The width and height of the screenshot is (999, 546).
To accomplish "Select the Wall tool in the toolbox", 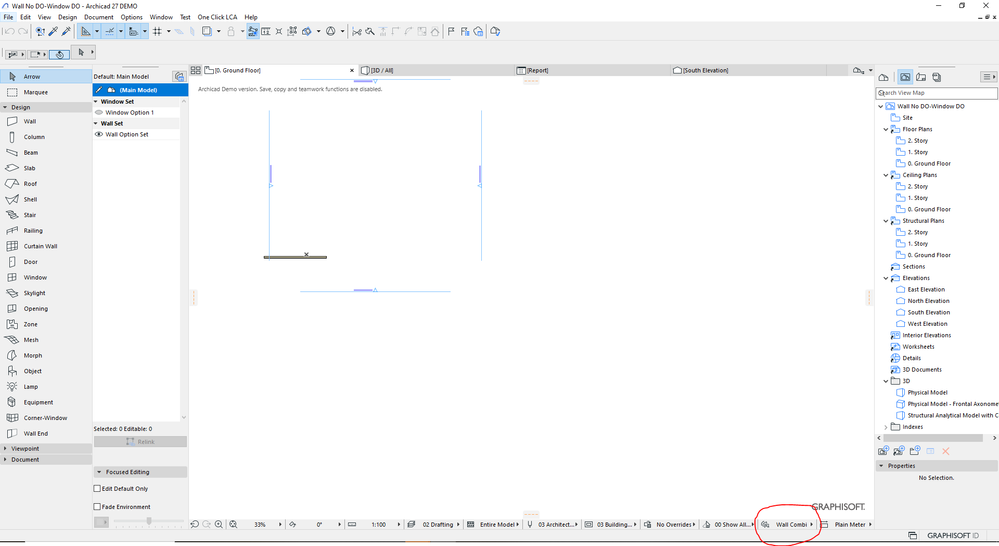I will click(x=46, y=121).
